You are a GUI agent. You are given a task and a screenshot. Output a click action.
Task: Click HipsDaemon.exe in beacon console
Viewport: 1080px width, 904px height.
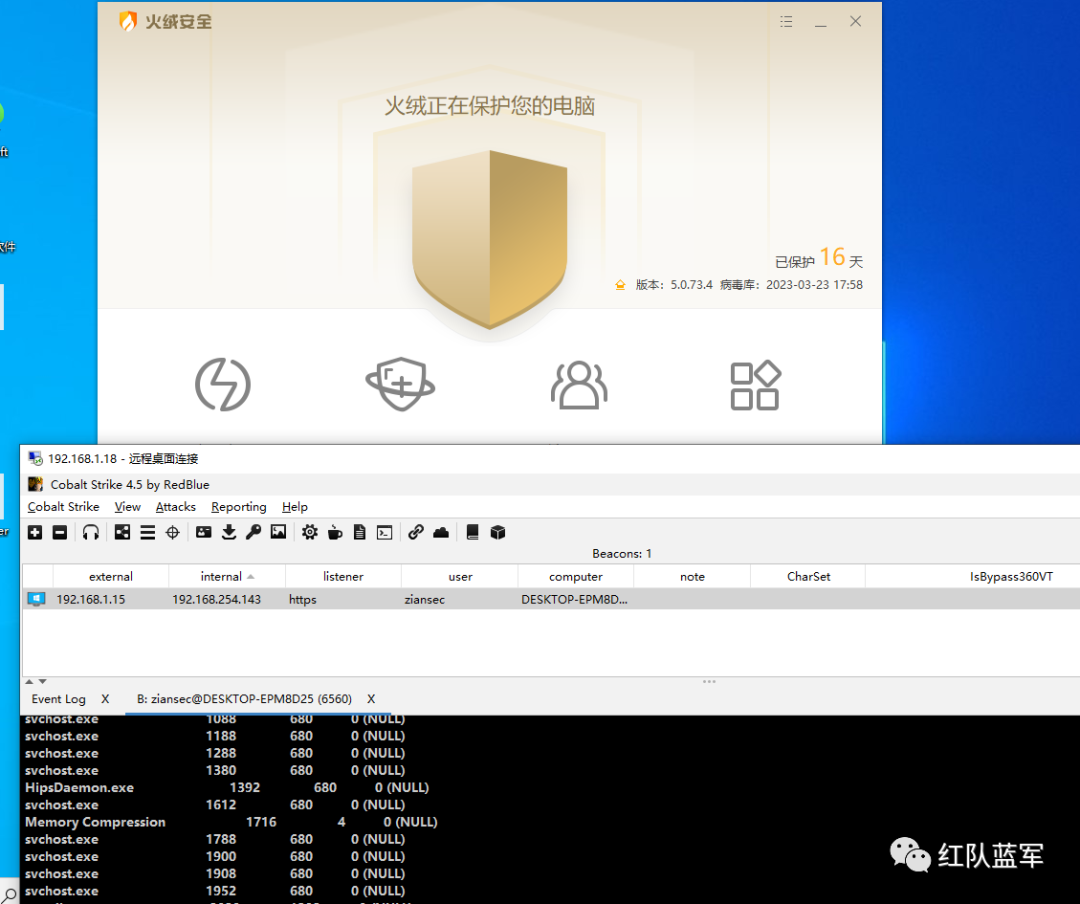click(79, 788)
